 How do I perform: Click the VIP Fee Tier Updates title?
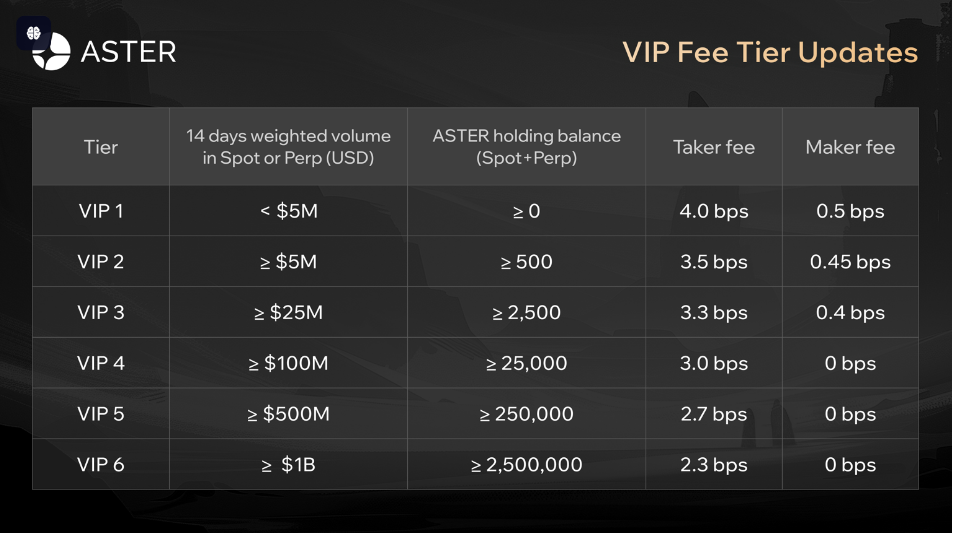click(x=770, y=52)
